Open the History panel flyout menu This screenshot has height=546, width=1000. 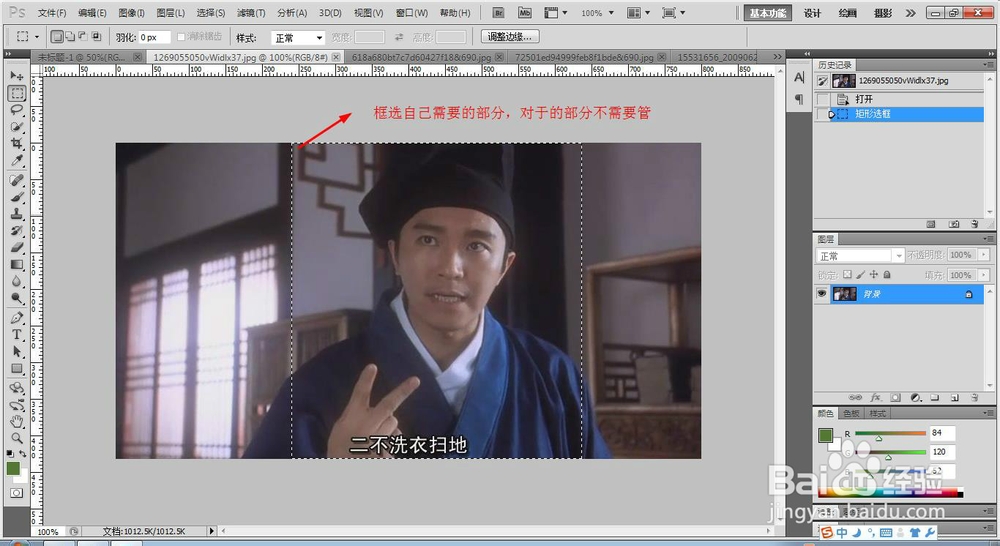(x=989, y=64)
